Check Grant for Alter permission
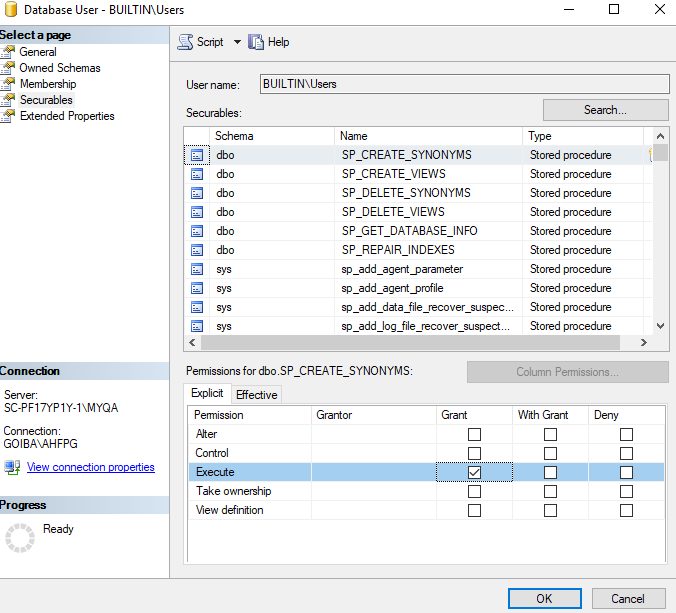 point(474,435)
